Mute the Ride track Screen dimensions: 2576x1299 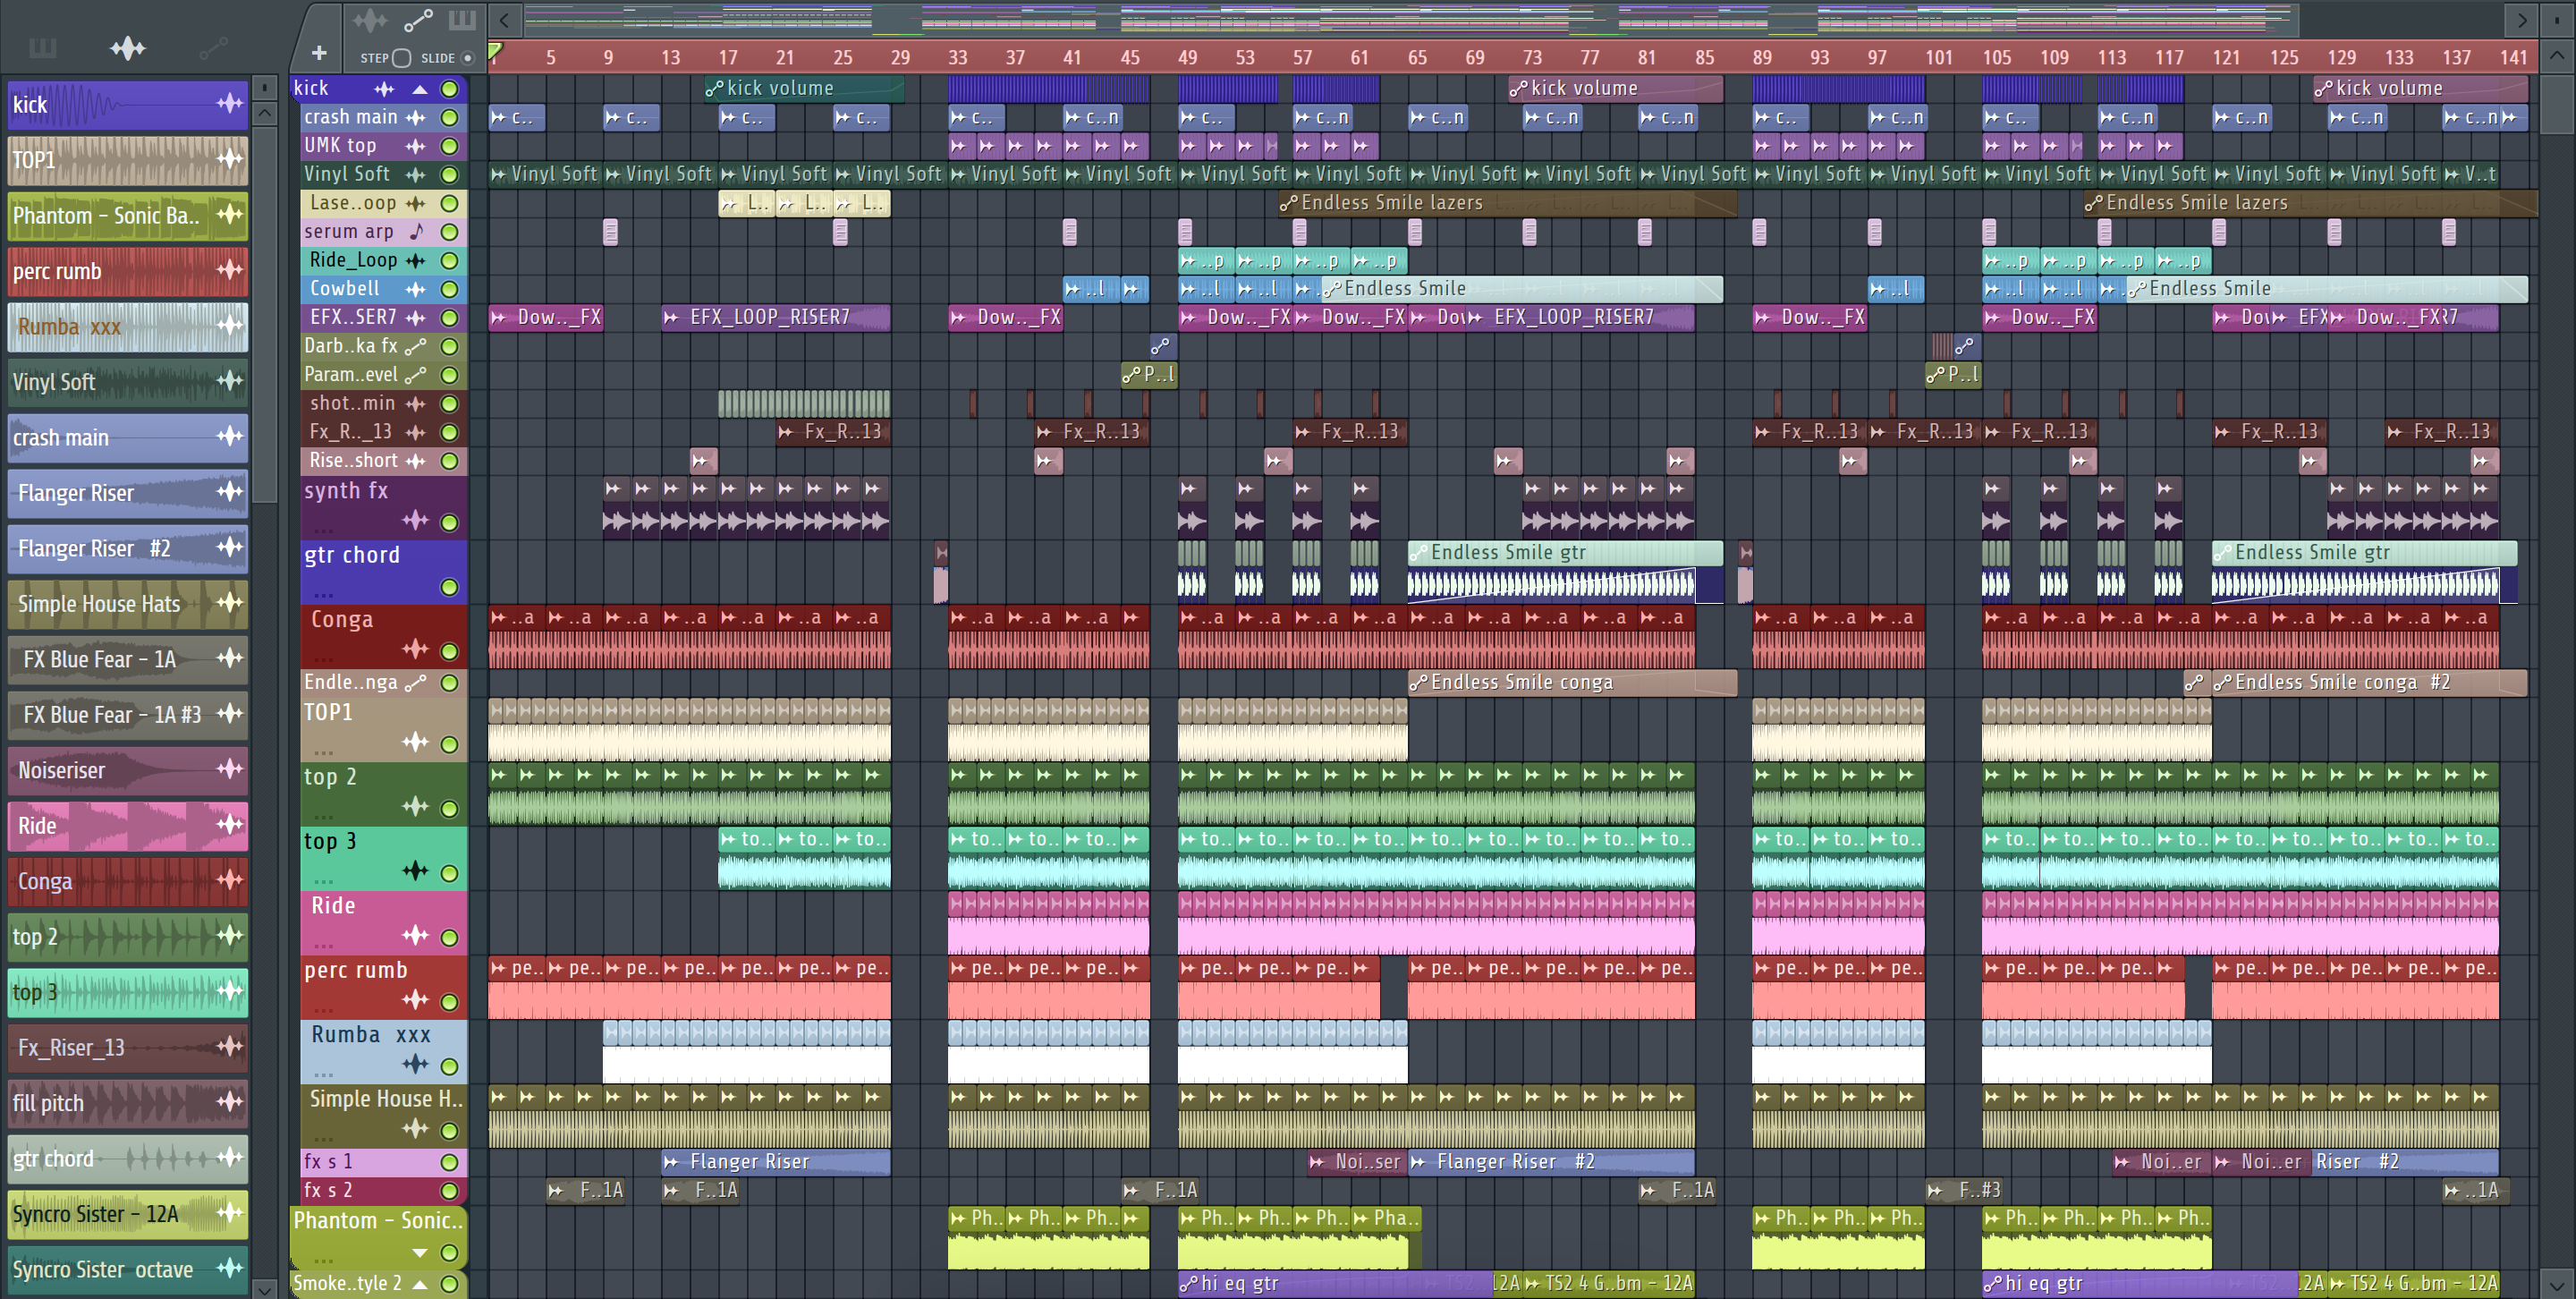coord(450,937)
